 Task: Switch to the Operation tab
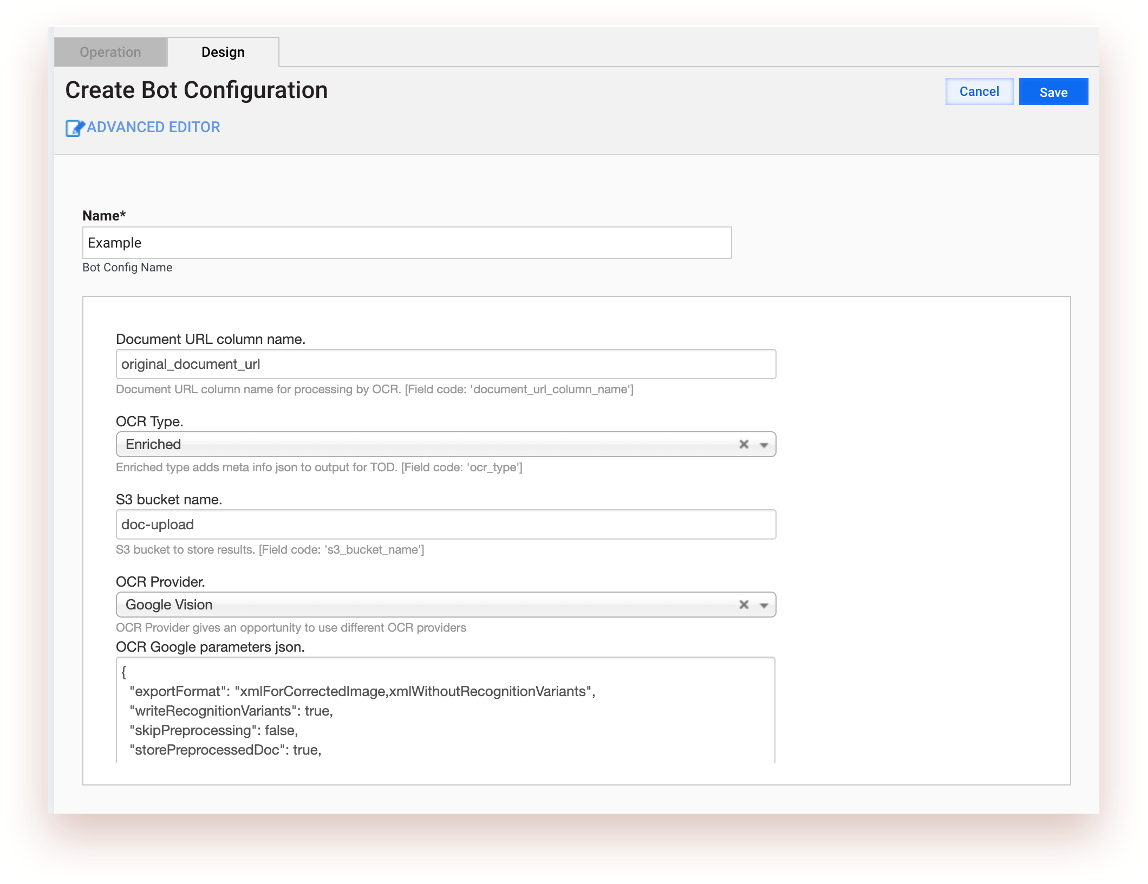pyautogui.click(x=111, y=52)
